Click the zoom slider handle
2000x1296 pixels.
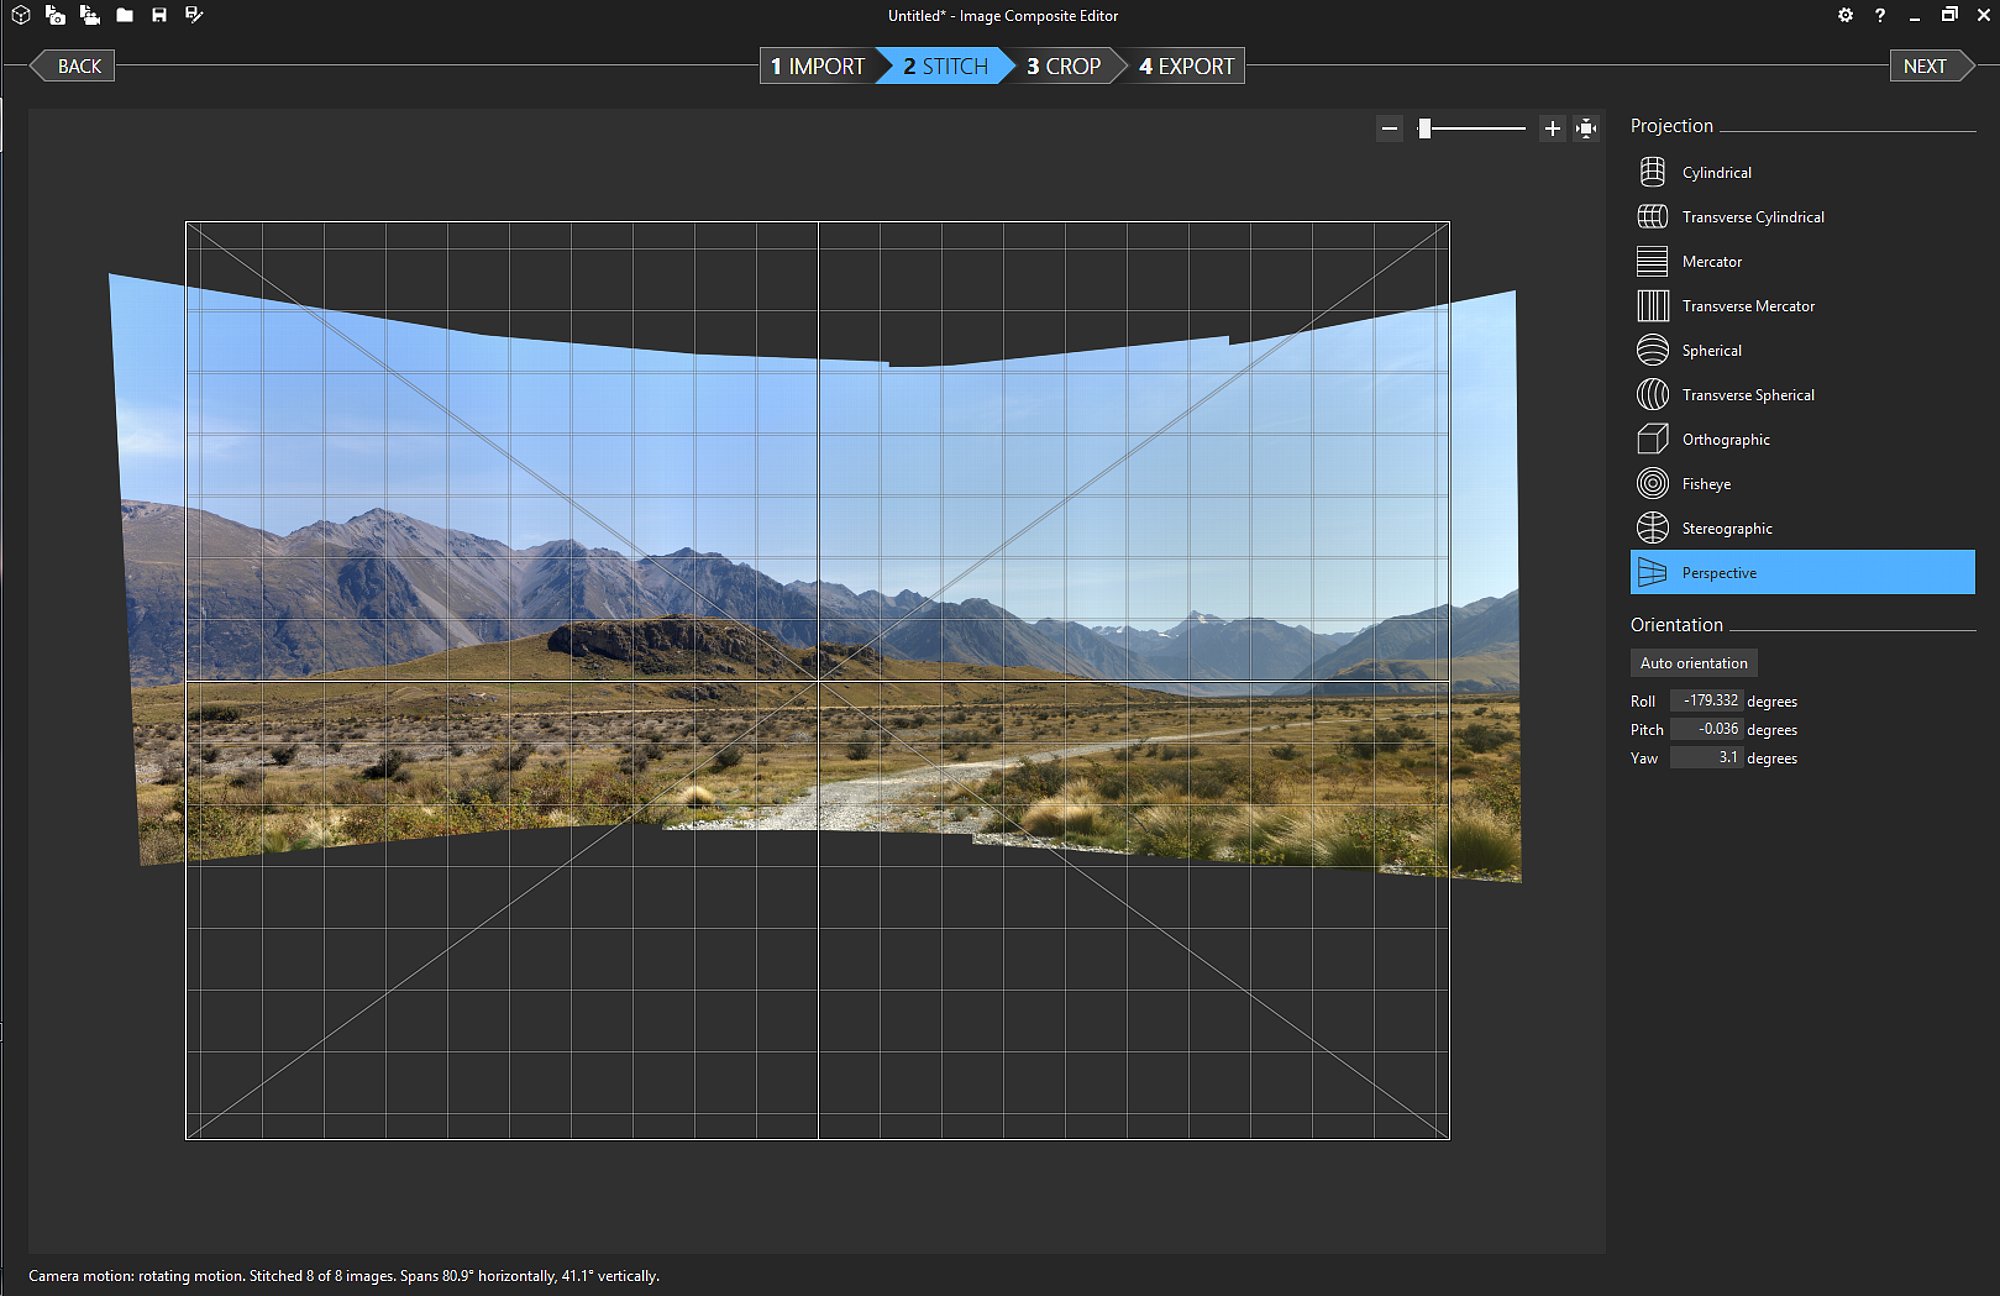pos(1425,128)
